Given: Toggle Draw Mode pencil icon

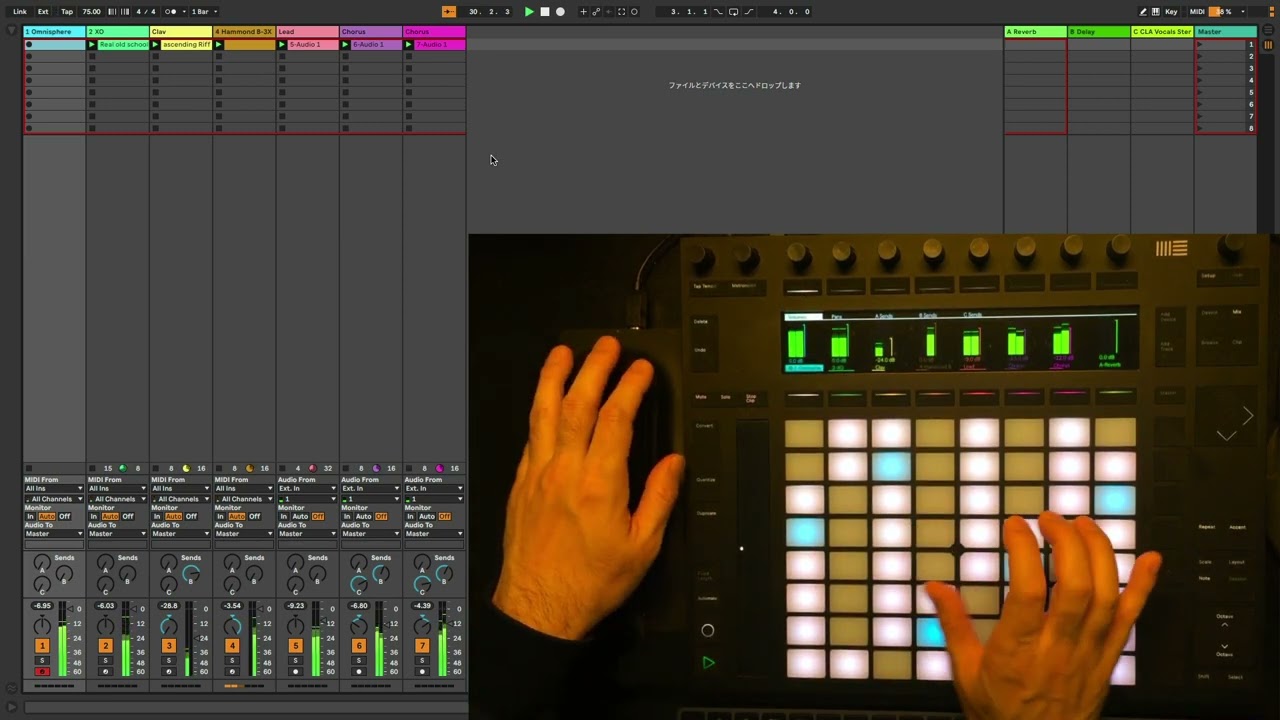Looking at the screenshot, I should (1143, 12).
